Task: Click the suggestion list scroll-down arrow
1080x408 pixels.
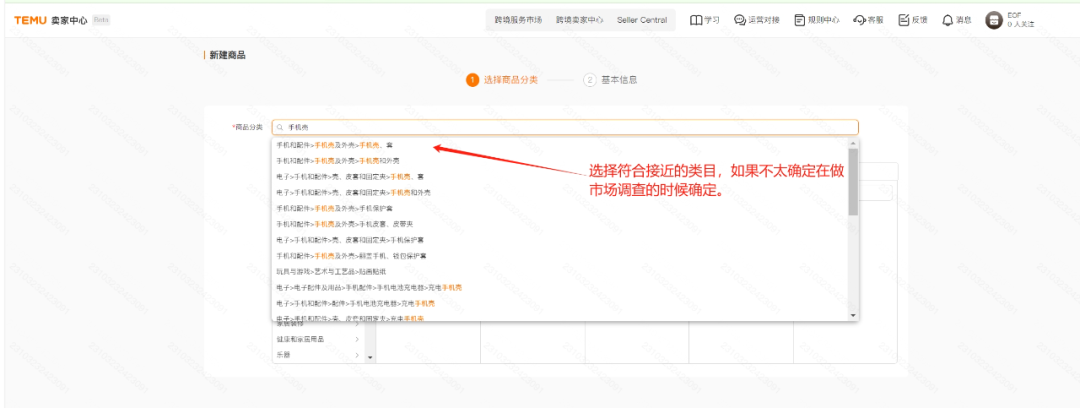Action: 853,315
